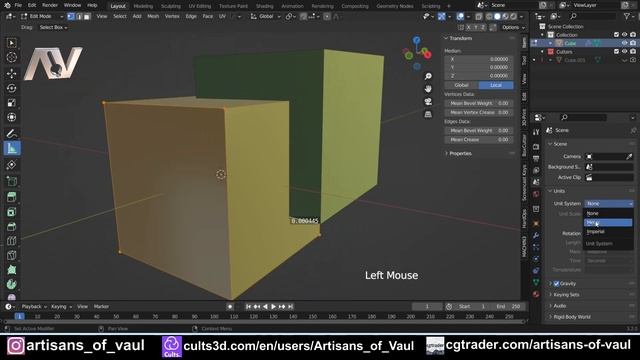Select the Select Box tool icon
The height and width of the screenshot is (360, 640).
tap(11, 42)
